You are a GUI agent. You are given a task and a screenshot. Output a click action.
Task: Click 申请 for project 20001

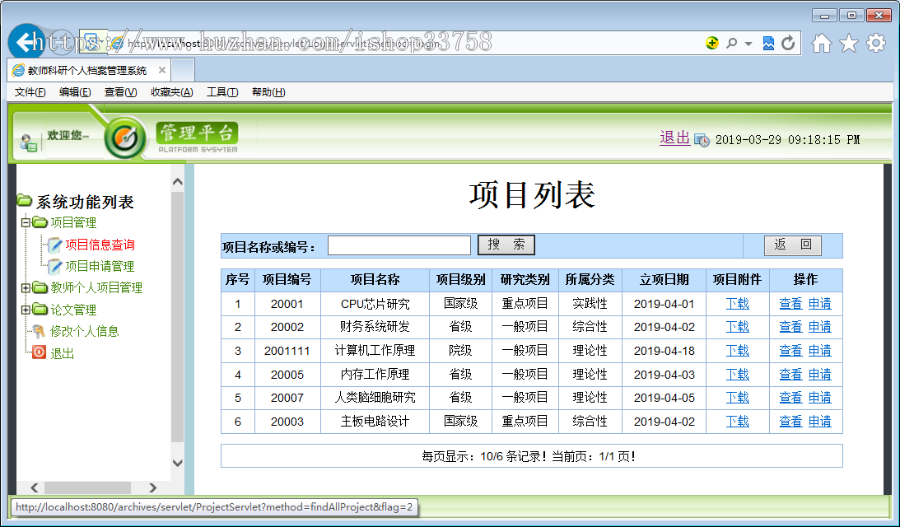[x=820, y=304]
